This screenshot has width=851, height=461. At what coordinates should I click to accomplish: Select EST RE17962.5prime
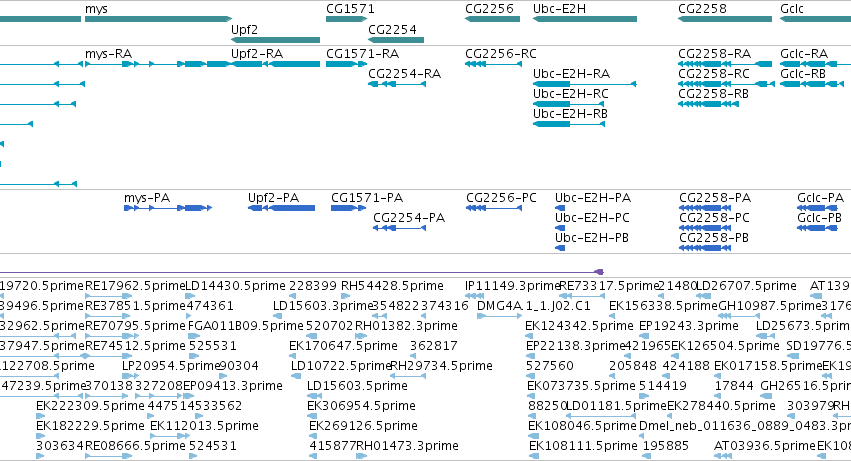click(x=135, y=286)
